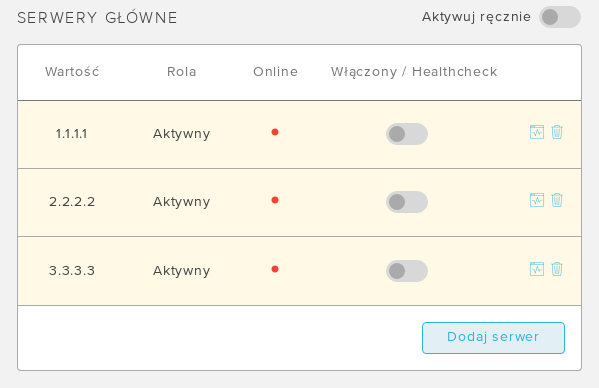Click the Rola column header
The image size is (599, 388).
(x=182, y=72)
